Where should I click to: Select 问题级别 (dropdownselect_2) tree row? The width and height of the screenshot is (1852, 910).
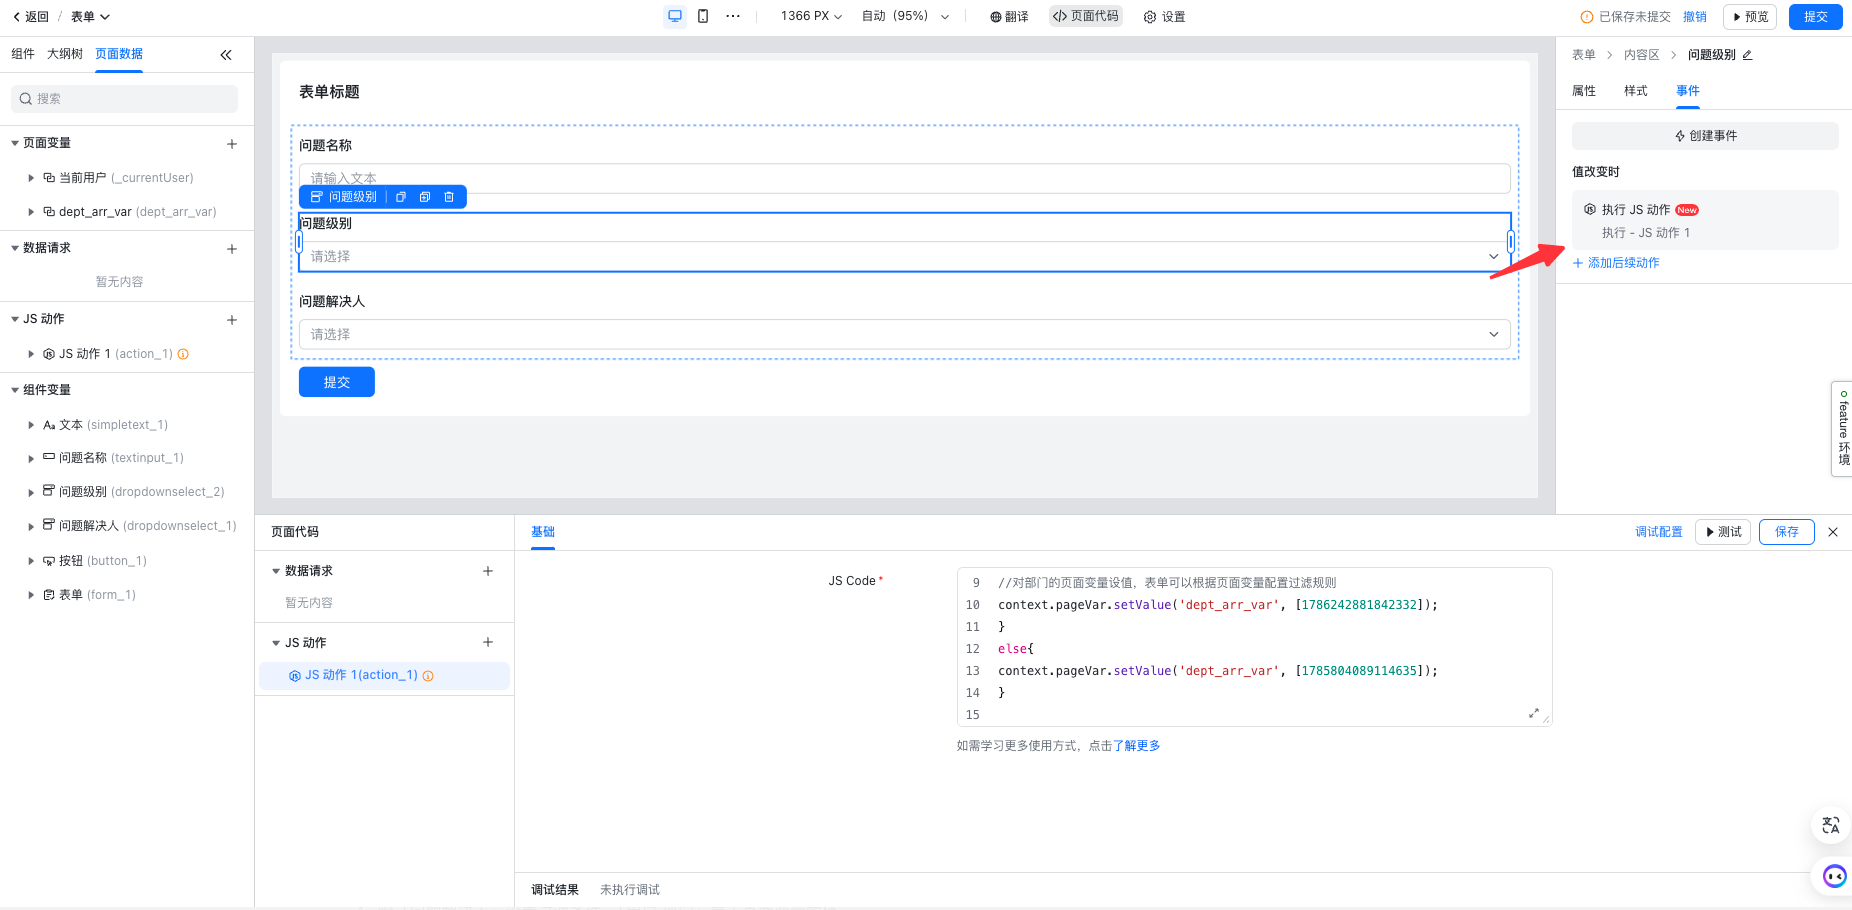point(127,492)
